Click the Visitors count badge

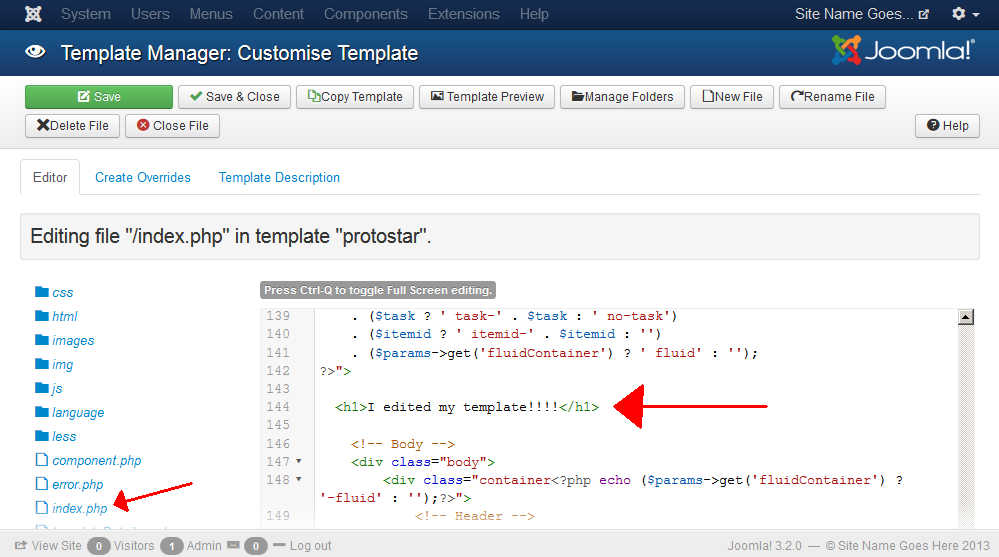(99, 546)
